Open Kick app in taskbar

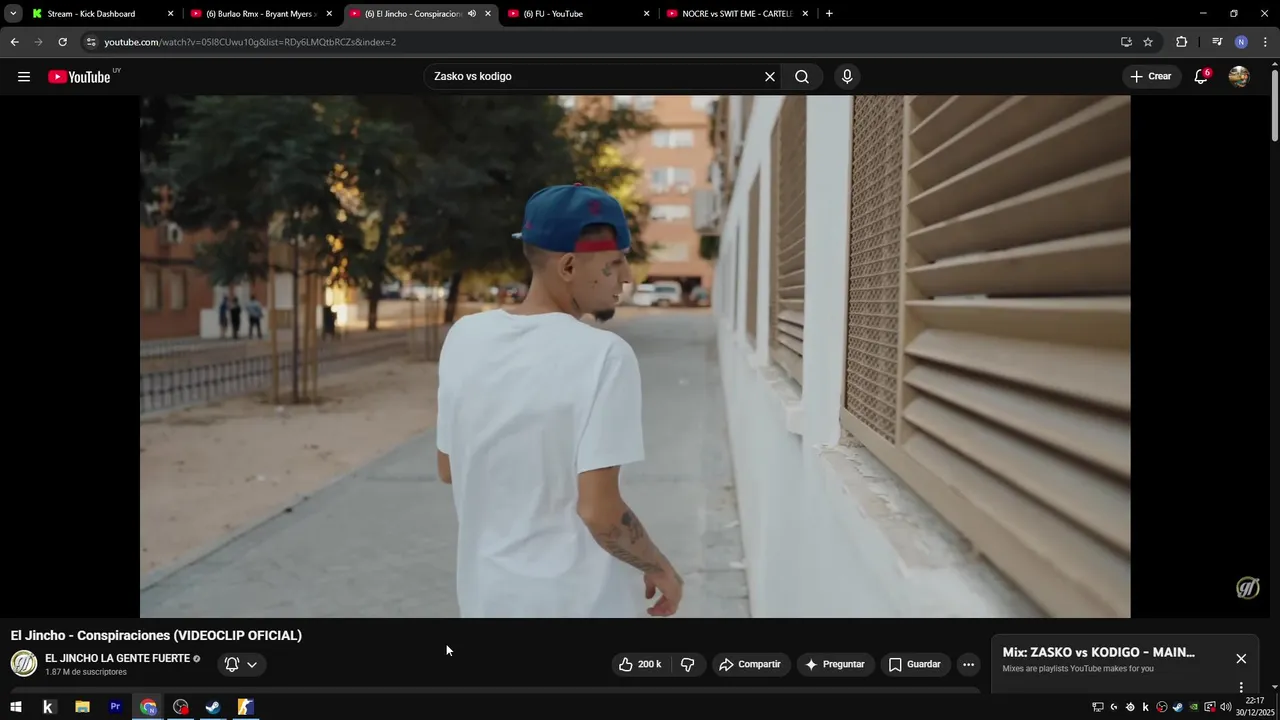48,707
